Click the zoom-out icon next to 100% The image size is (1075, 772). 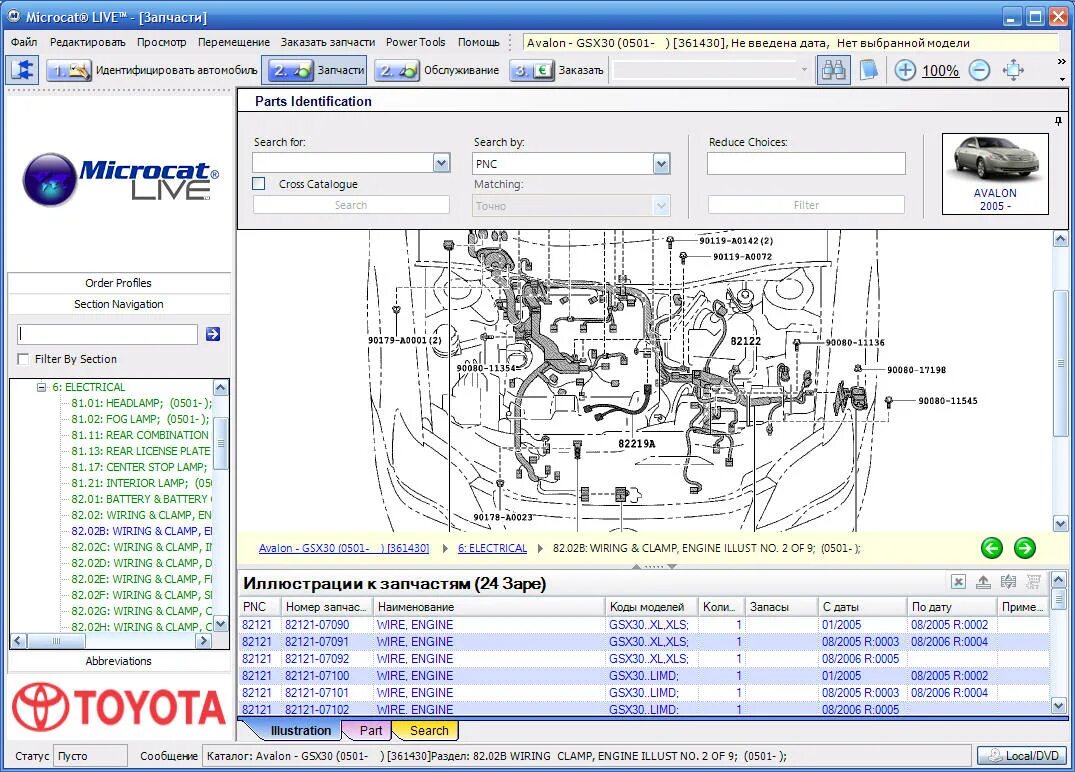pos(978,70)
